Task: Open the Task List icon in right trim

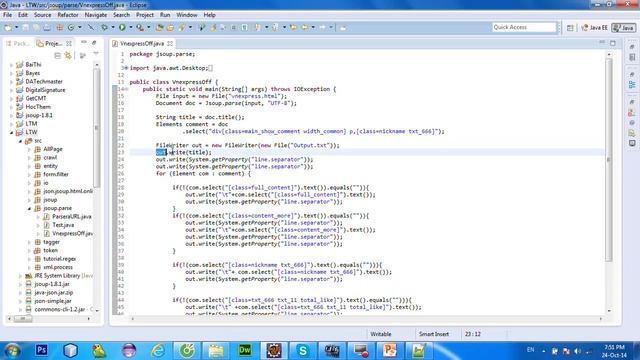Action: pyautogui.click(x=632, y=58)
